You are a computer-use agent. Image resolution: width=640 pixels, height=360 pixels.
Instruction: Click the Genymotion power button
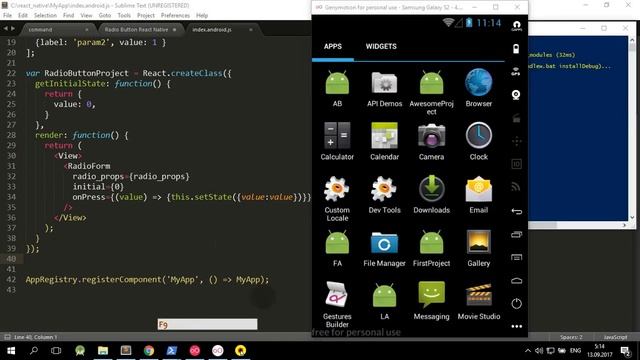coord(516,304)
